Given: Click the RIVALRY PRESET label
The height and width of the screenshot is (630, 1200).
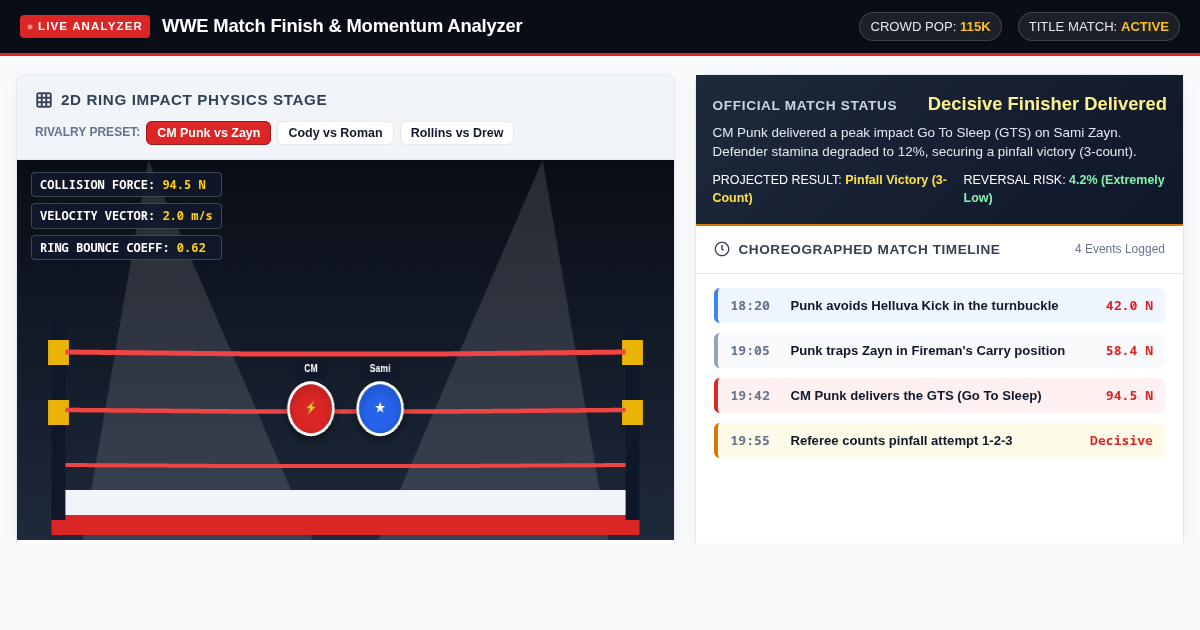Looking at the screenshot, I should coord(87,132).
